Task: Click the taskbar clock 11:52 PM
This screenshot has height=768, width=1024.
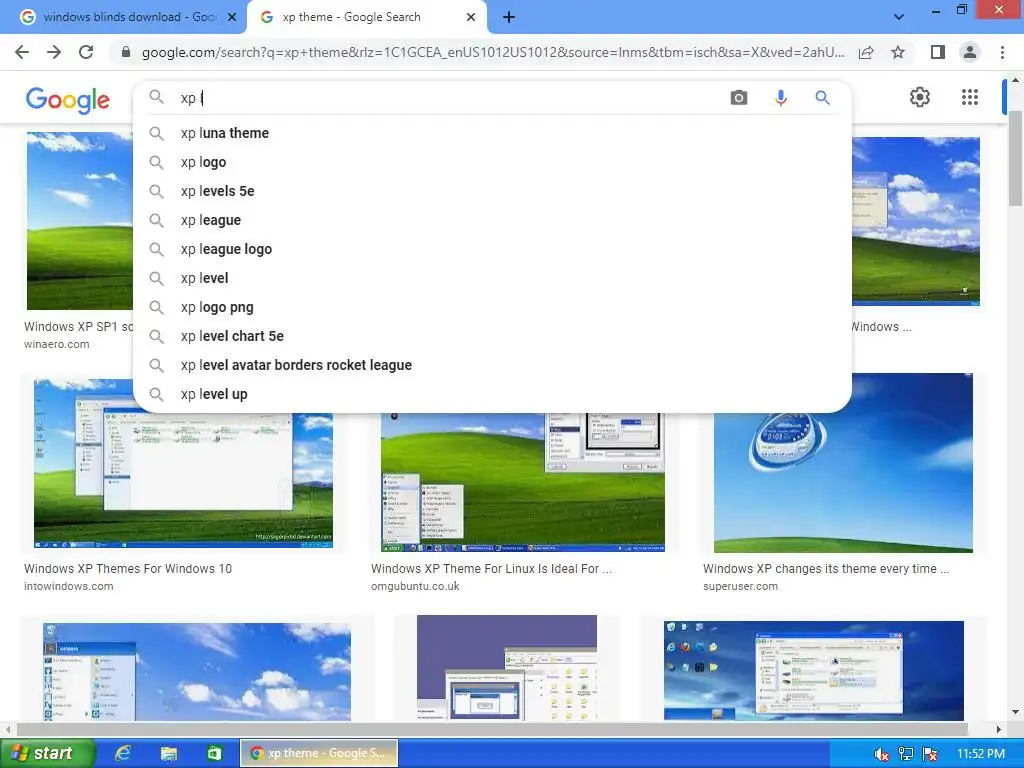Action: (981, 754)
